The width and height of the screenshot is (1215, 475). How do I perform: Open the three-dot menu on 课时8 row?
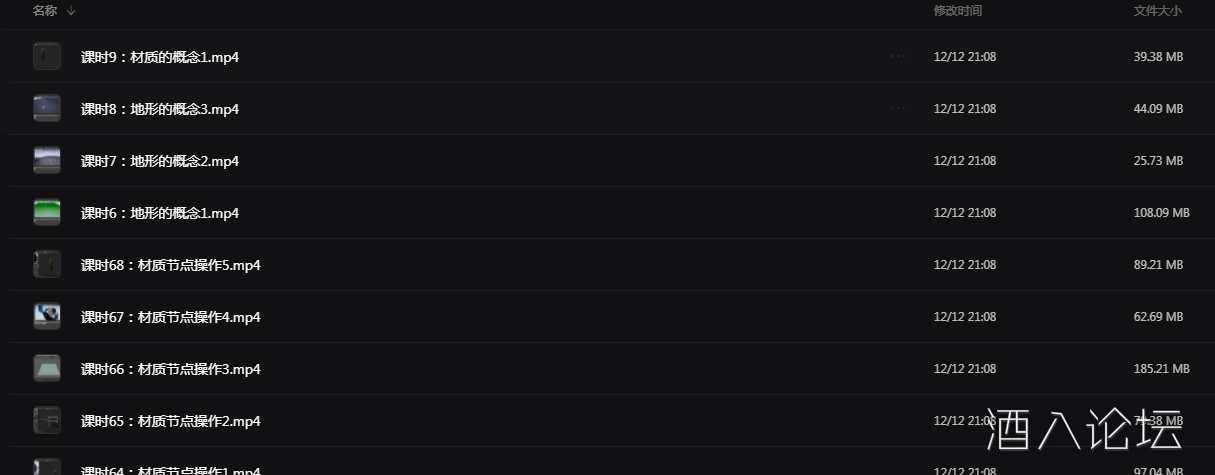(x=897, y=109)
